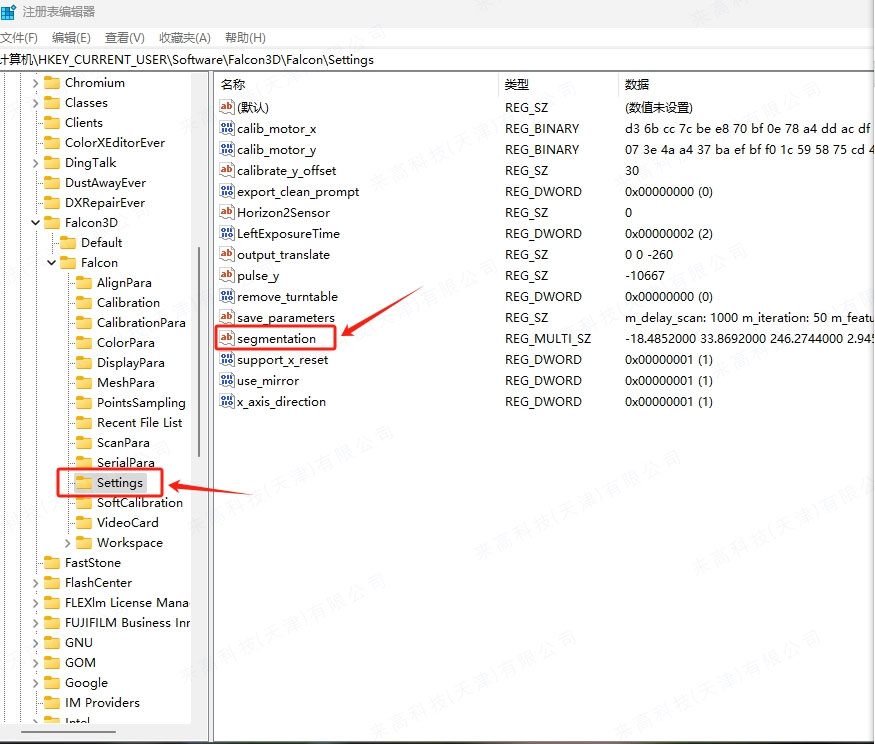This screenshot has width=875, height=744.
Task: Click the DWORD icon beside use_mirror
Action: pyautogui.click(x=227, y=381)
